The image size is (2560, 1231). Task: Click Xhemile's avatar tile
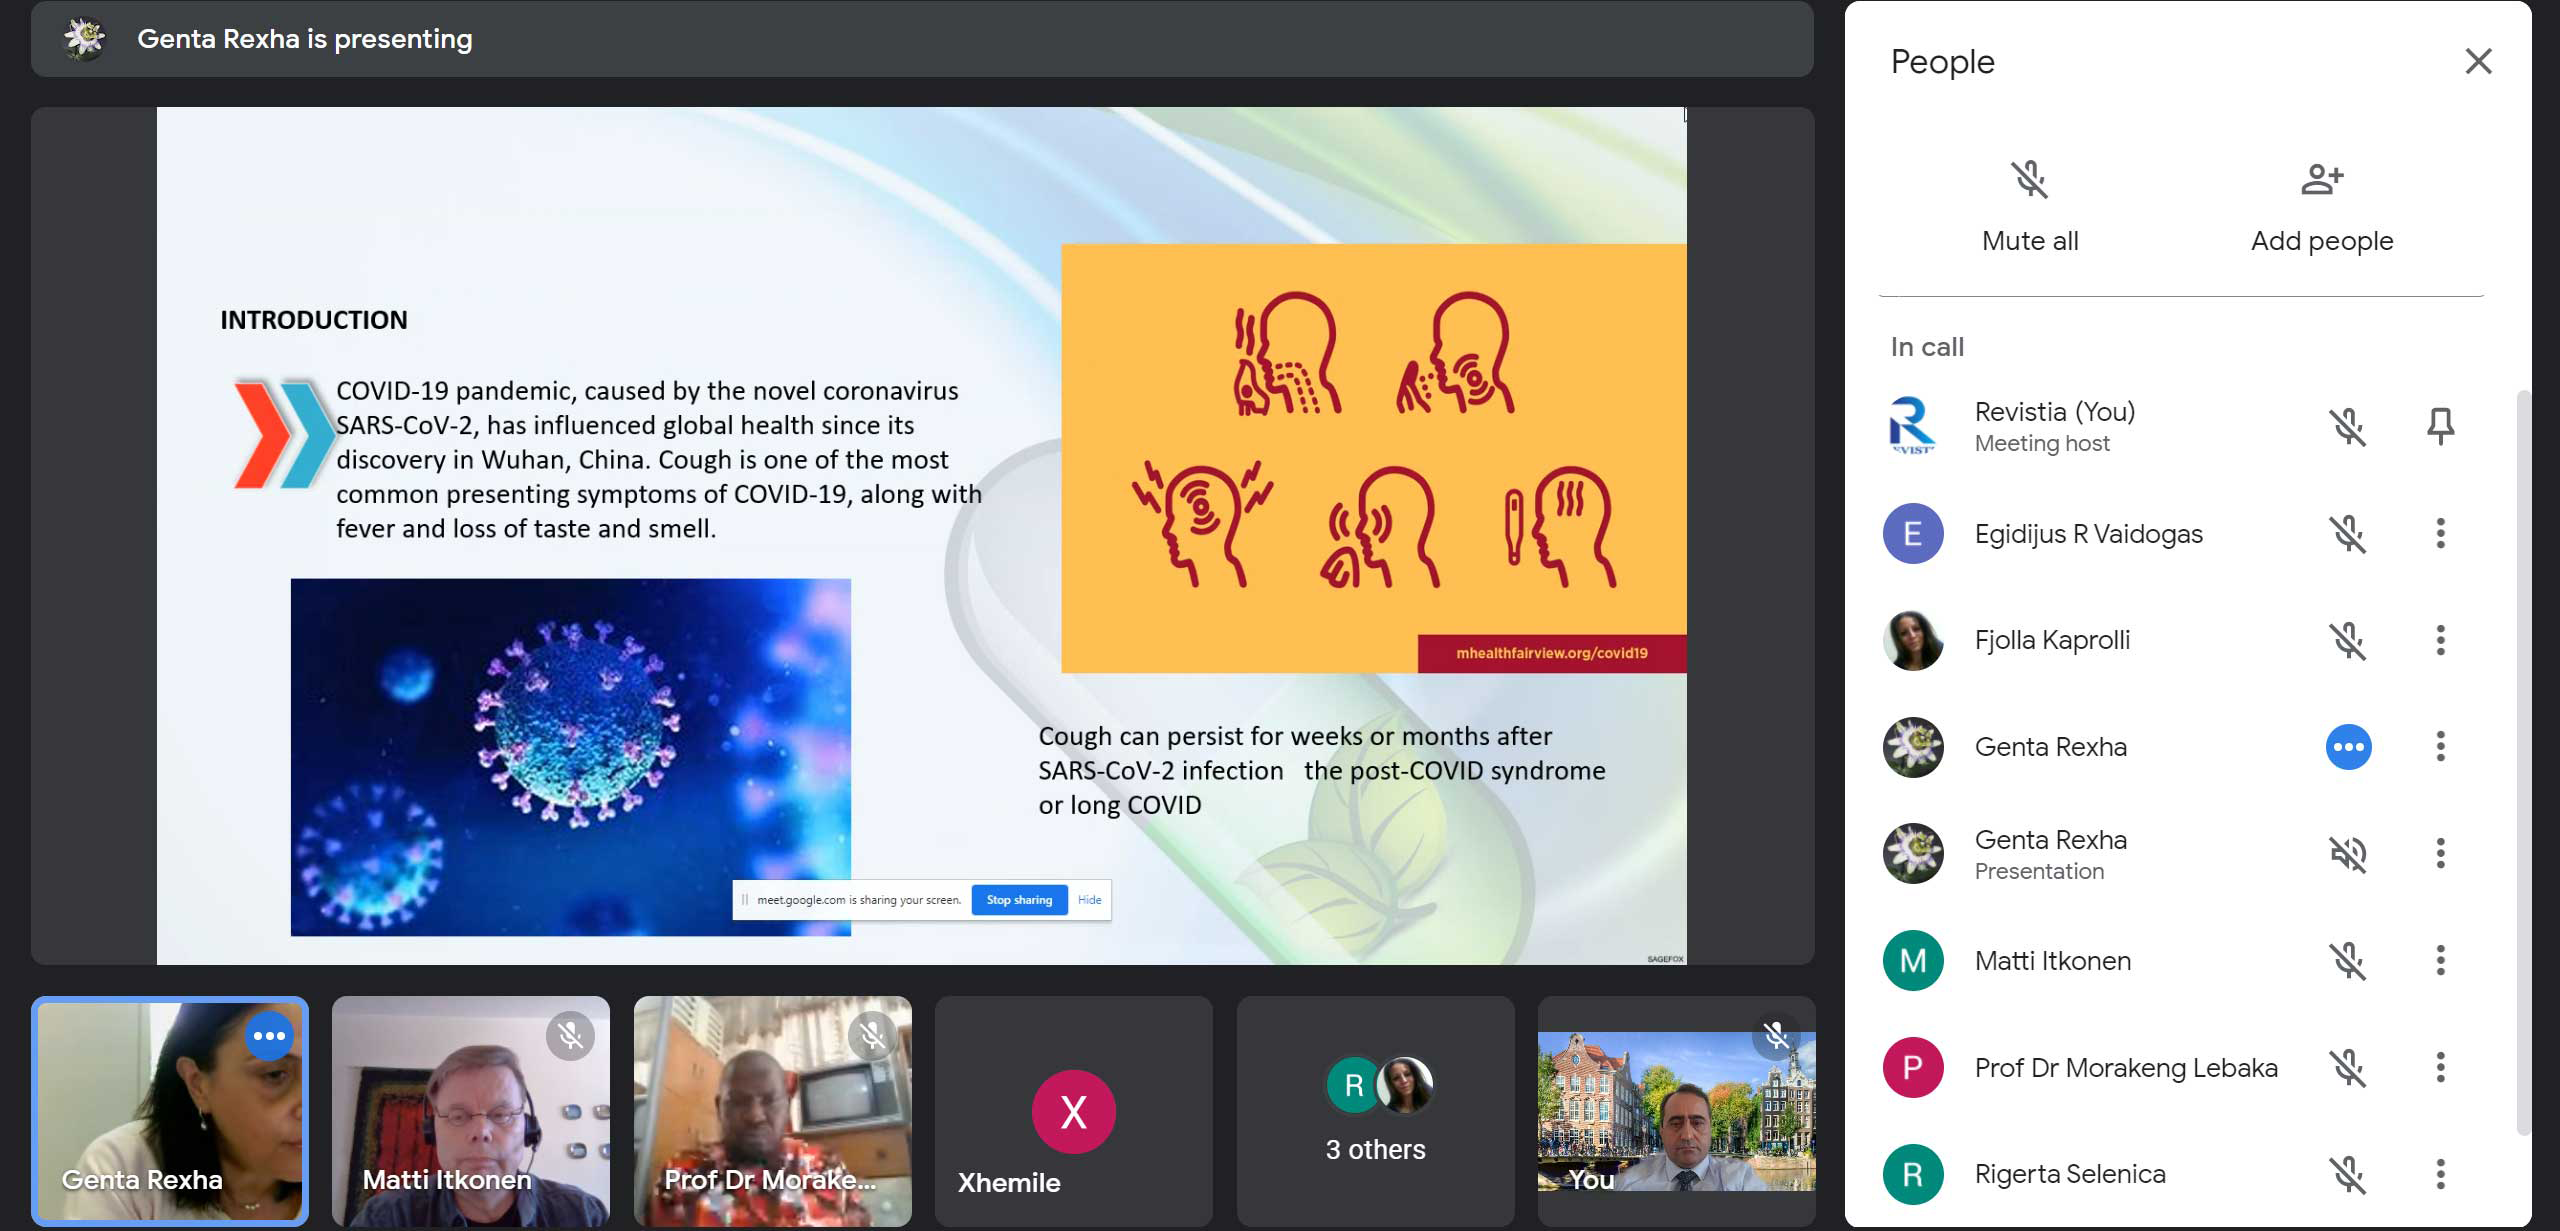[x=1073, y=1111]
